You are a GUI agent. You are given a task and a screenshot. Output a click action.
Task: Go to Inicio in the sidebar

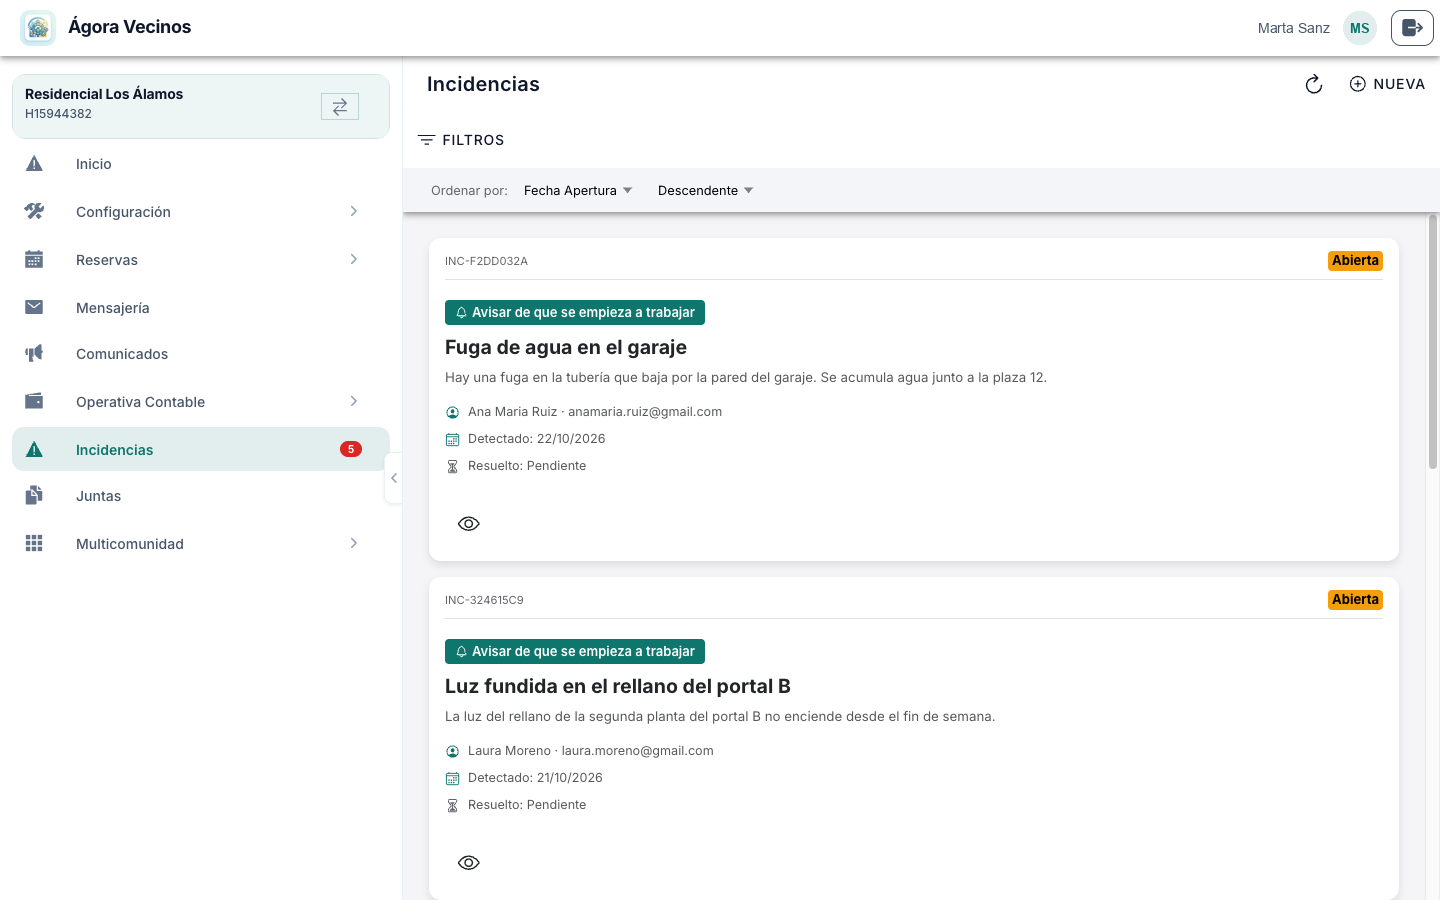[201, 164]
